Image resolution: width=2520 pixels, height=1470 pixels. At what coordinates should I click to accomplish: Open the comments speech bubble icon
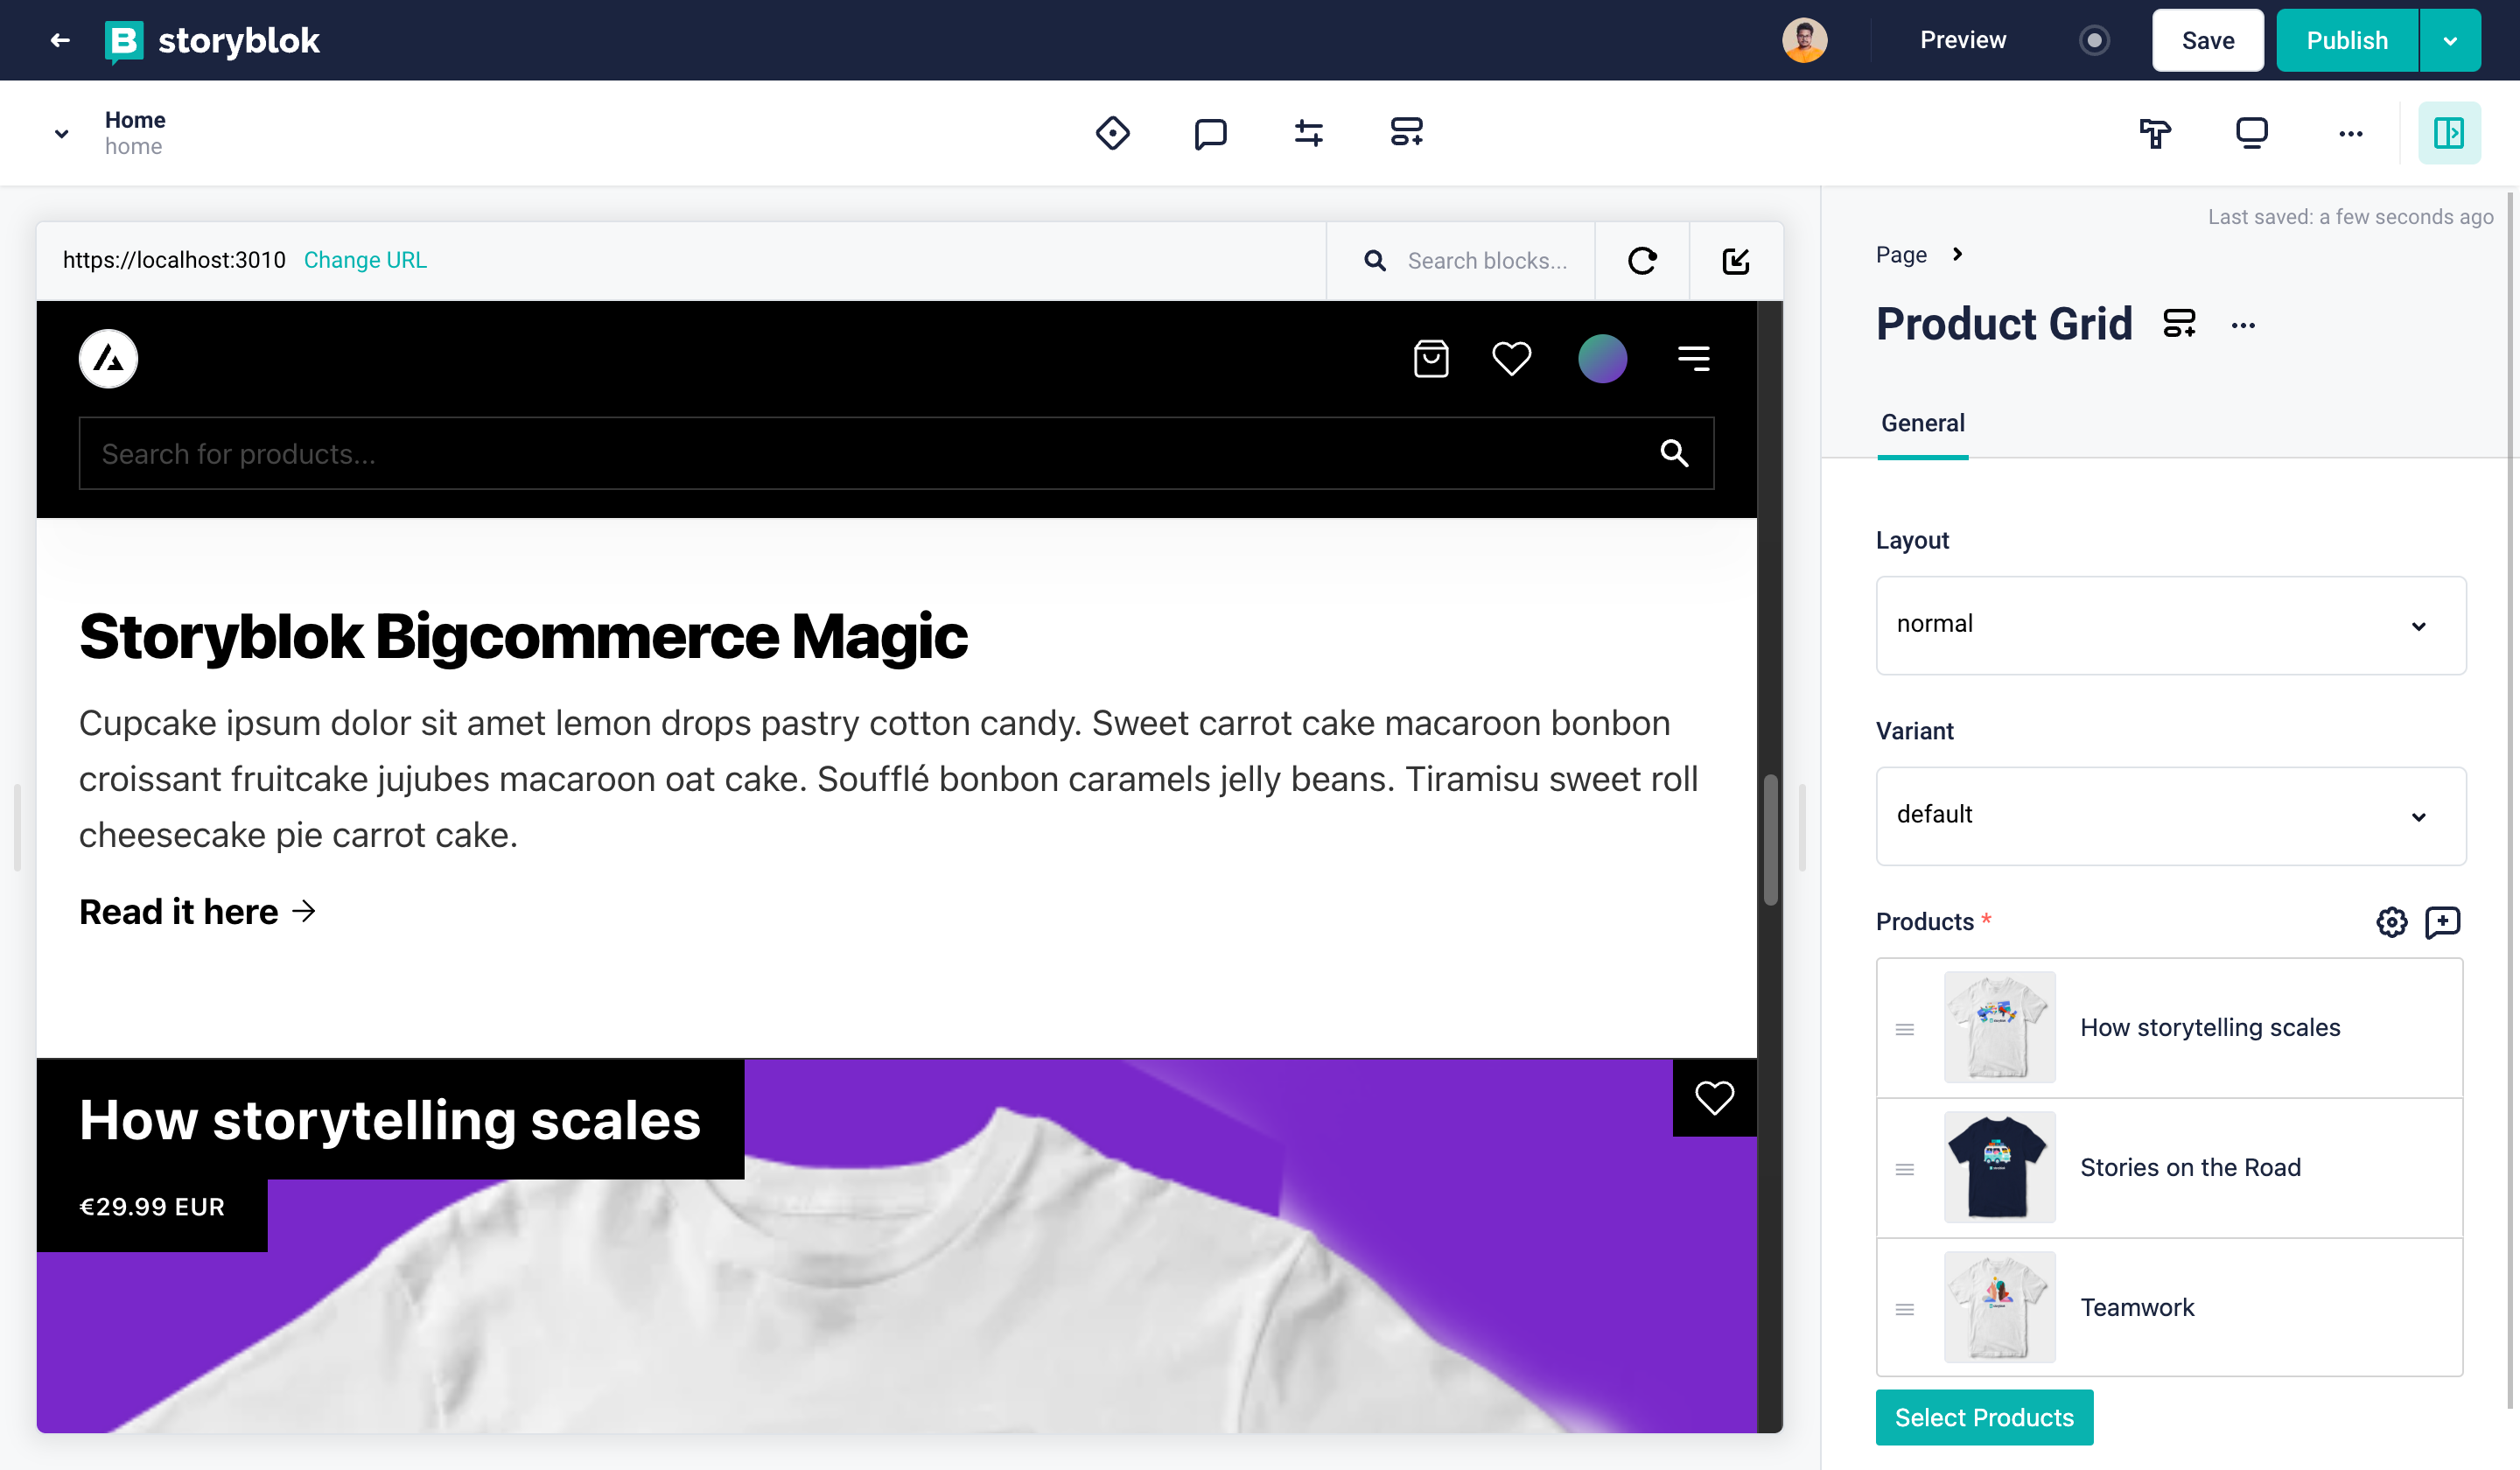(x=1210, y=132)
